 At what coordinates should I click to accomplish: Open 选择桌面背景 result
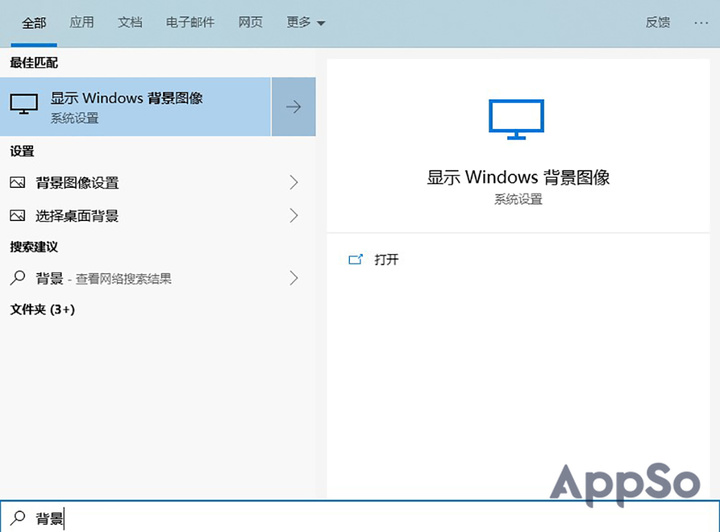pyautogui.click(x=158, y=216)
